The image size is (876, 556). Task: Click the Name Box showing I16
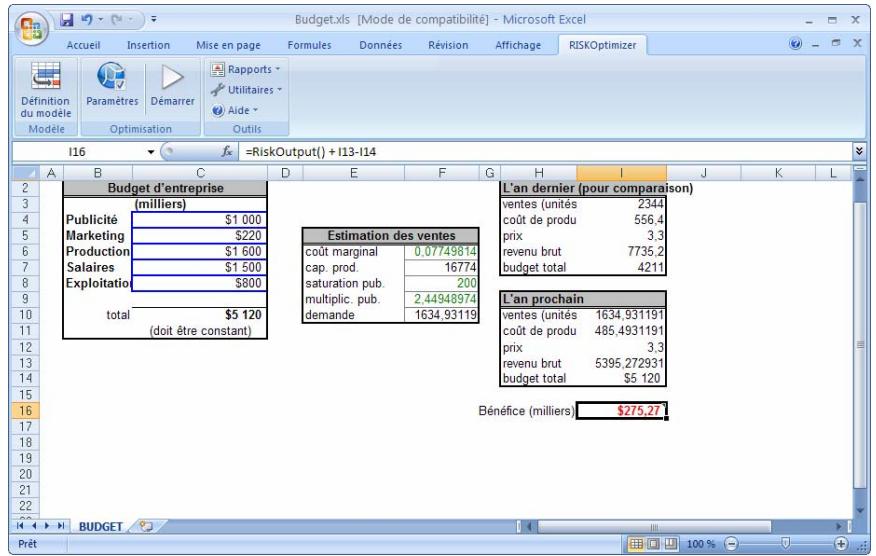[x=78, y=152]
